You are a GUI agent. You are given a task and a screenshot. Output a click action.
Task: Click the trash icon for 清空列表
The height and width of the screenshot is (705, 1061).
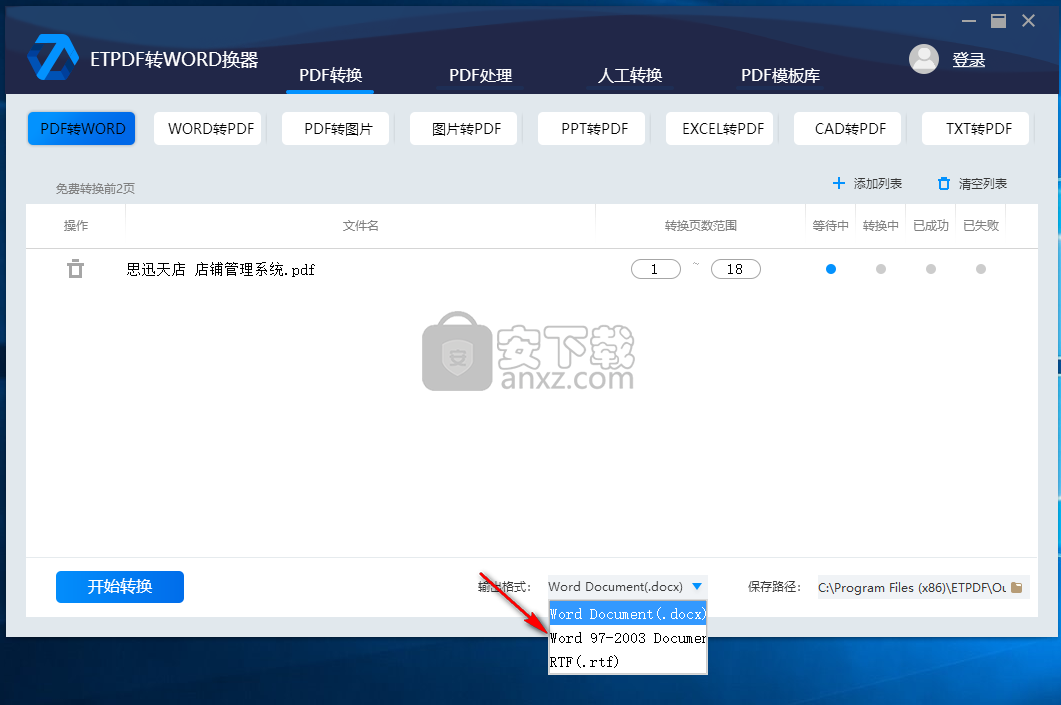coord(943,183)
